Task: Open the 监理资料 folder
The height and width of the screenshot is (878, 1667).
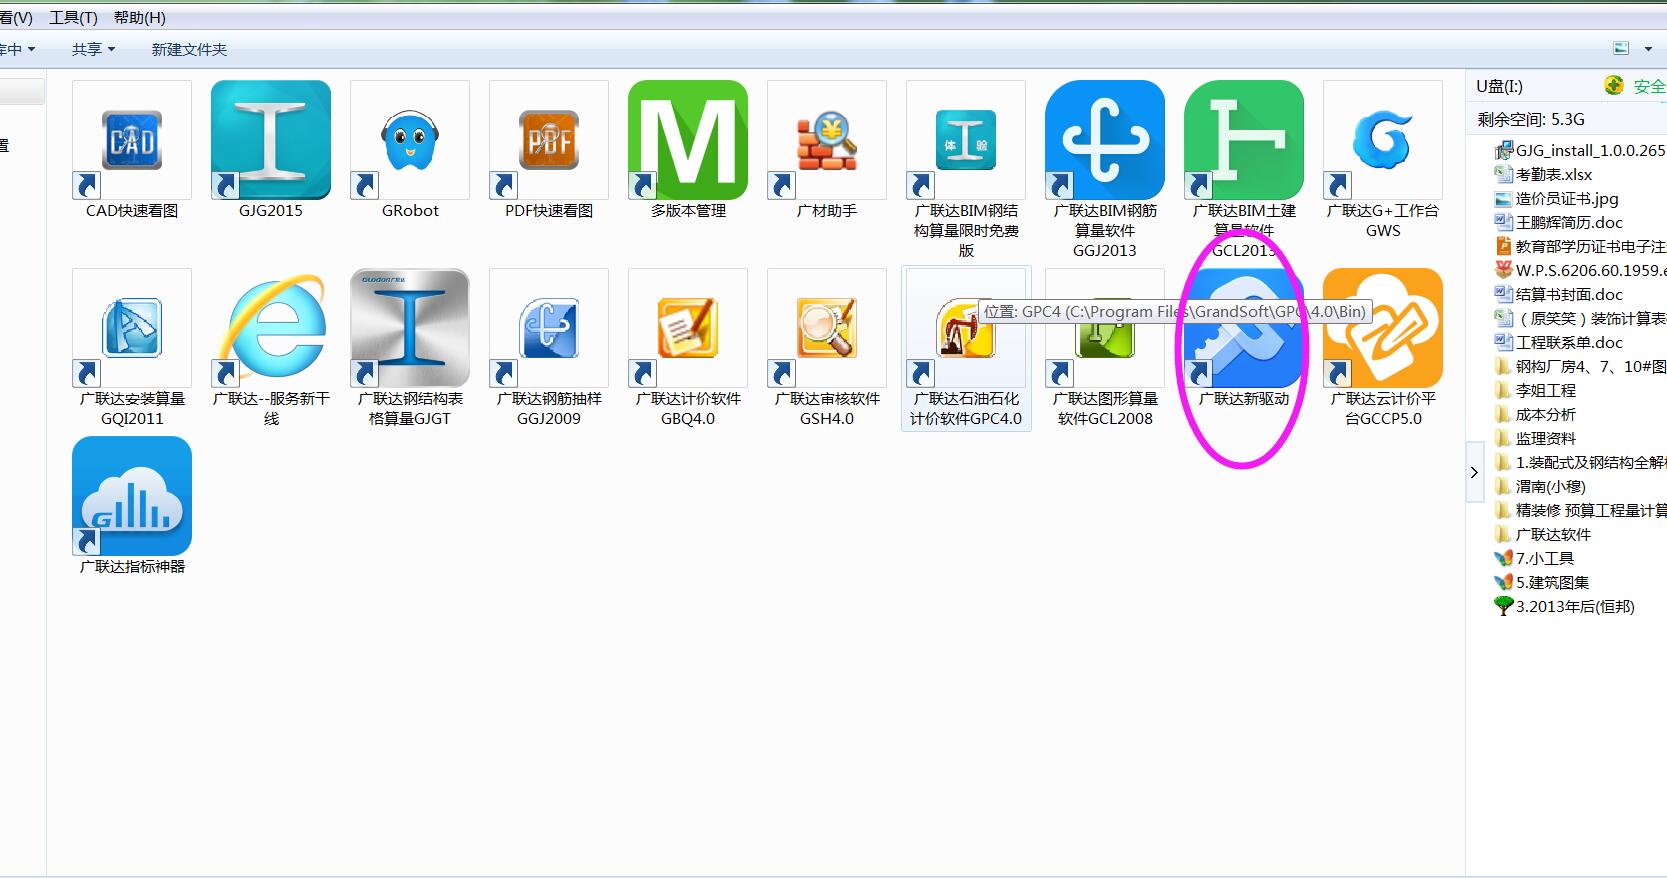Action: click(1535, 438)
